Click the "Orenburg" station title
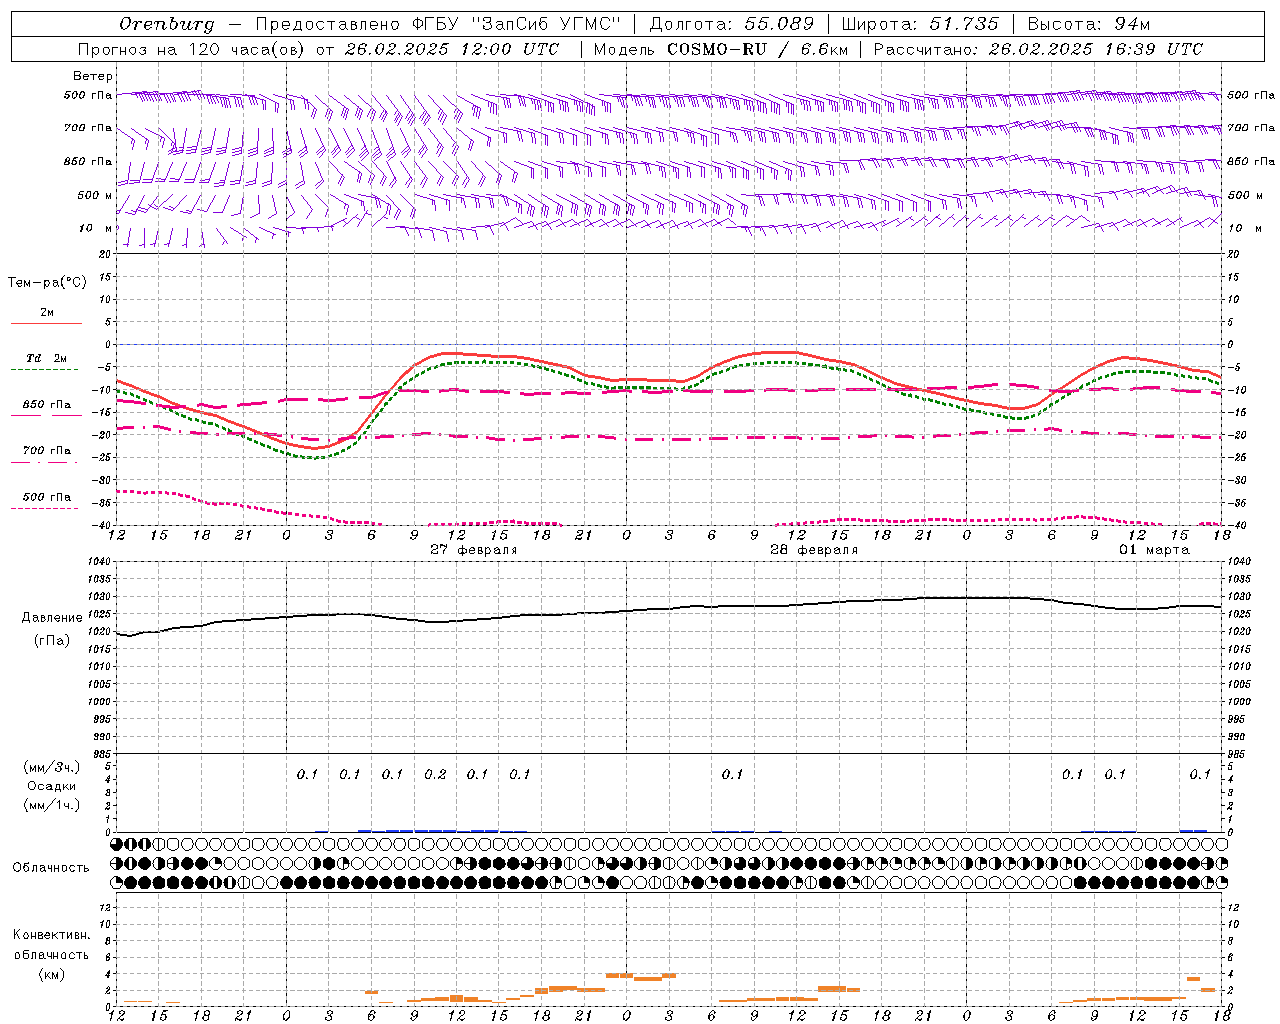The height and width of the screenshot is (1024, 1280). (x=166, y=24)
